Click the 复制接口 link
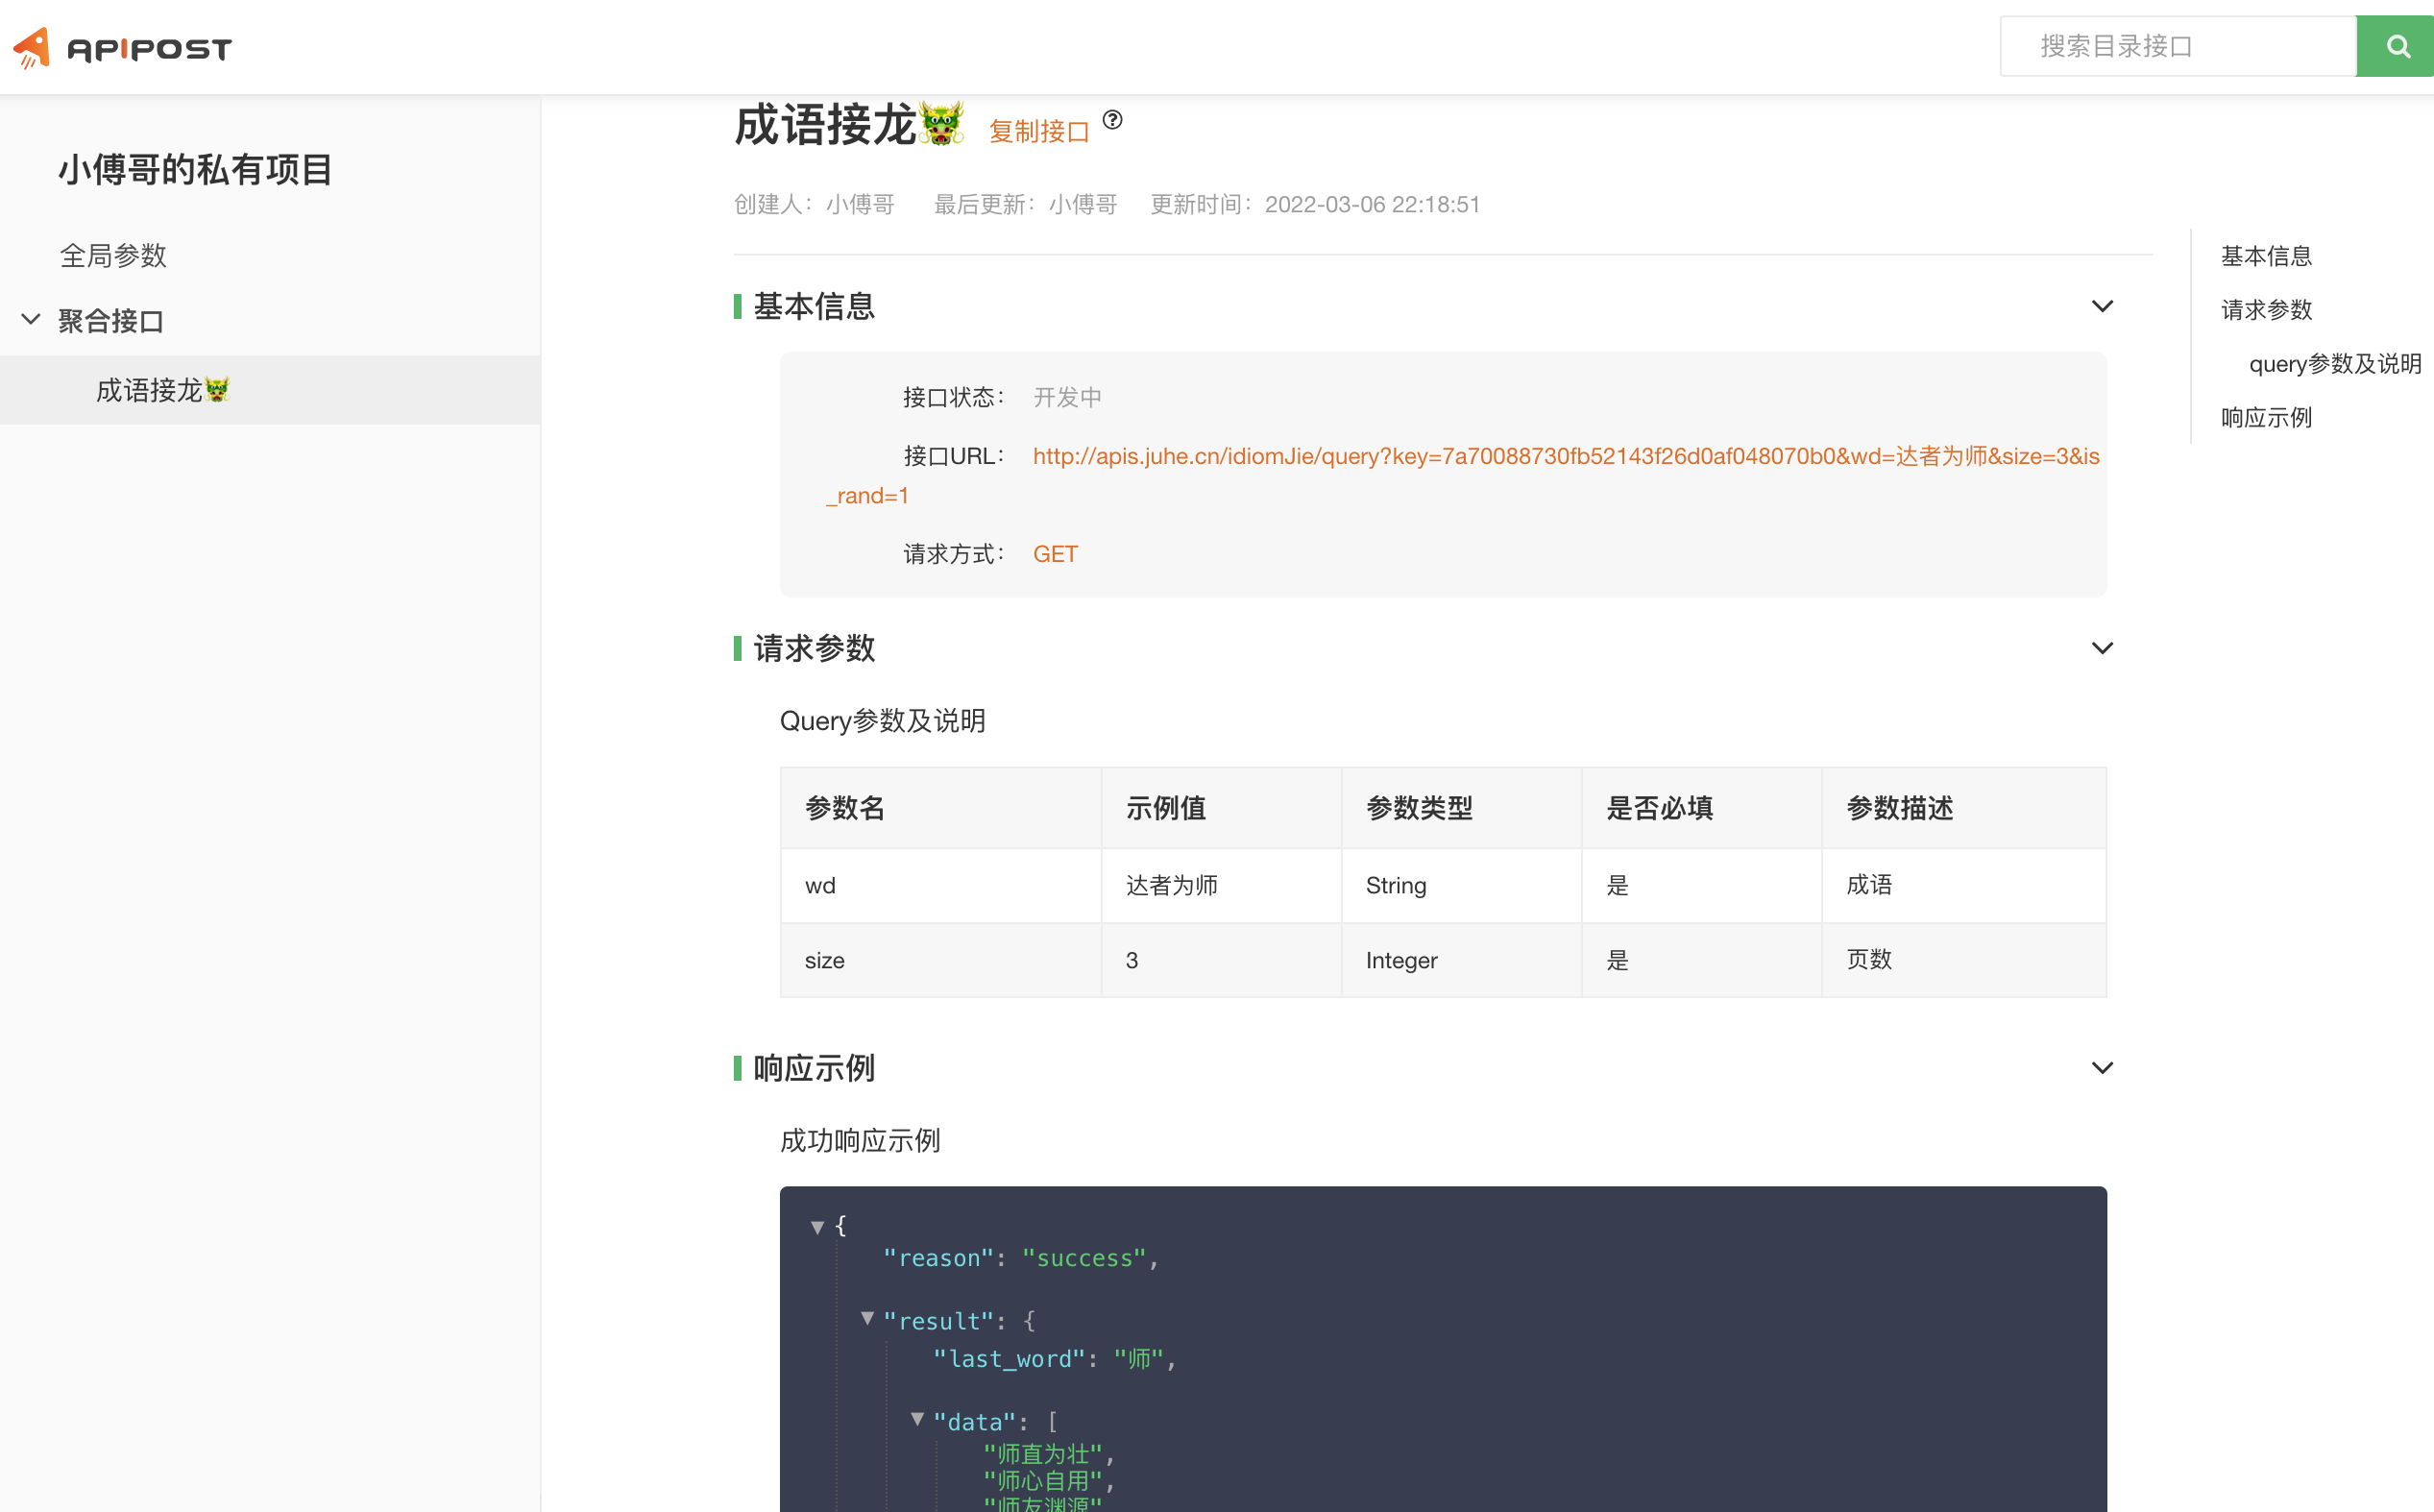 coord(1038,131)
